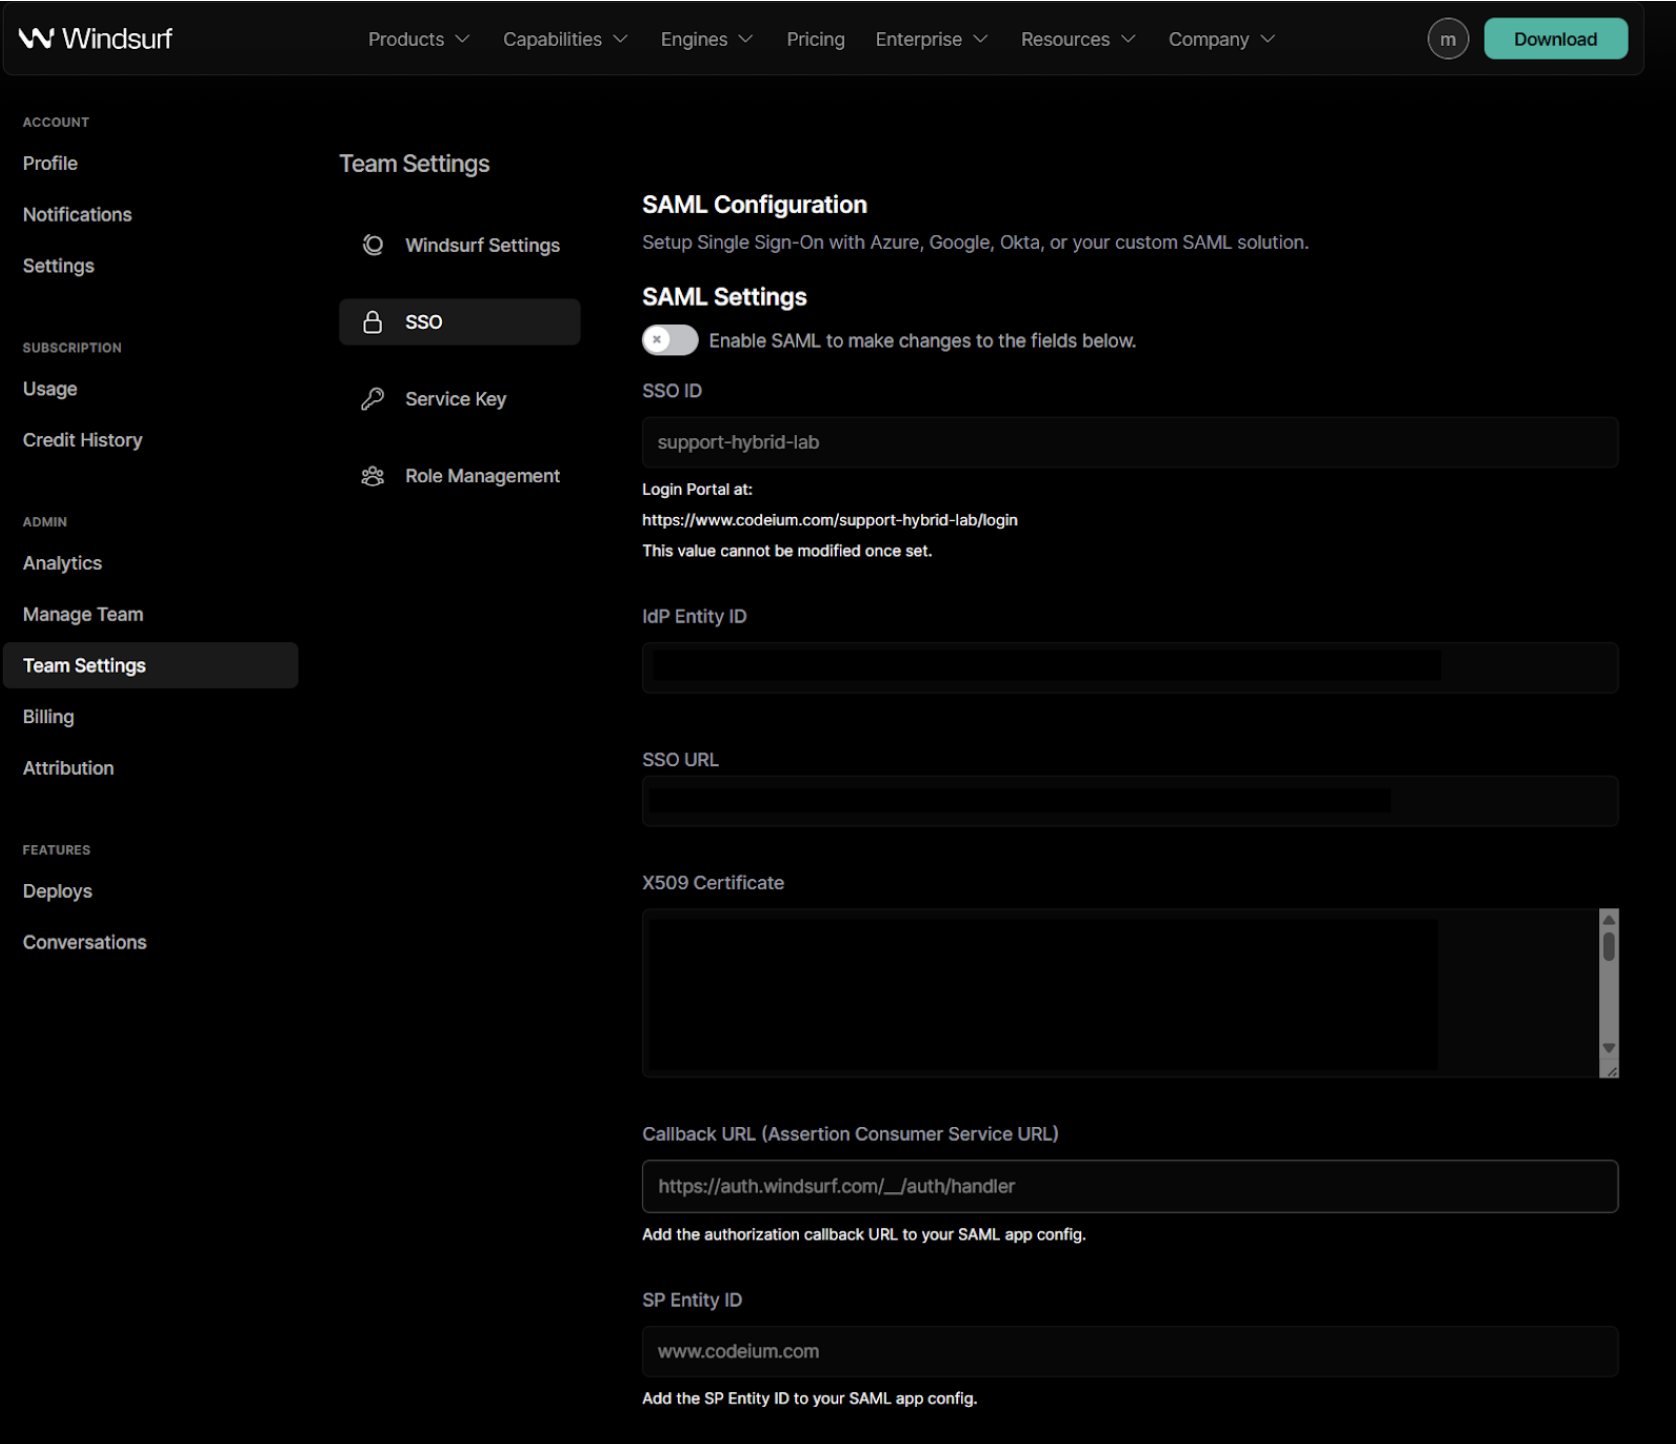Click the X509 Certificate scrollbar thumb

pyautogui.click(x=1609, y=946)
